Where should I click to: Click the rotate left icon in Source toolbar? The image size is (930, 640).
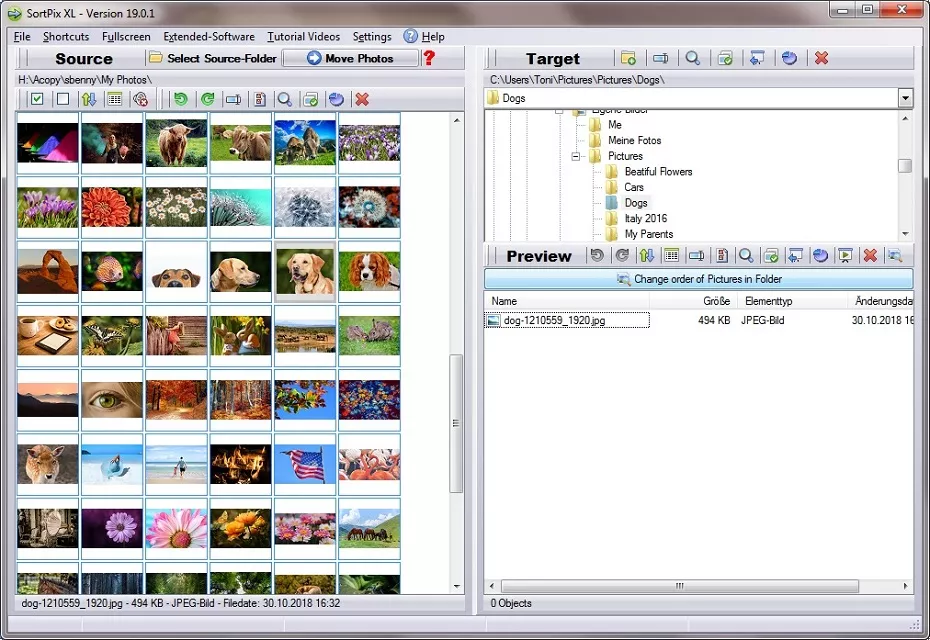(180, 99)
